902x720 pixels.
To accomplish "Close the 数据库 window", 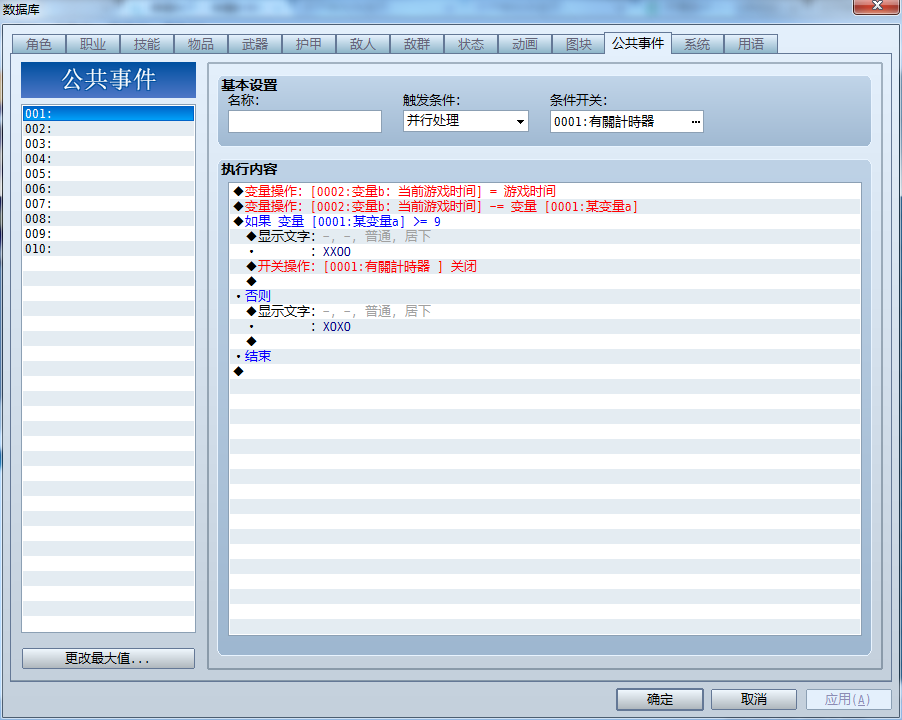I will [877, 6].
